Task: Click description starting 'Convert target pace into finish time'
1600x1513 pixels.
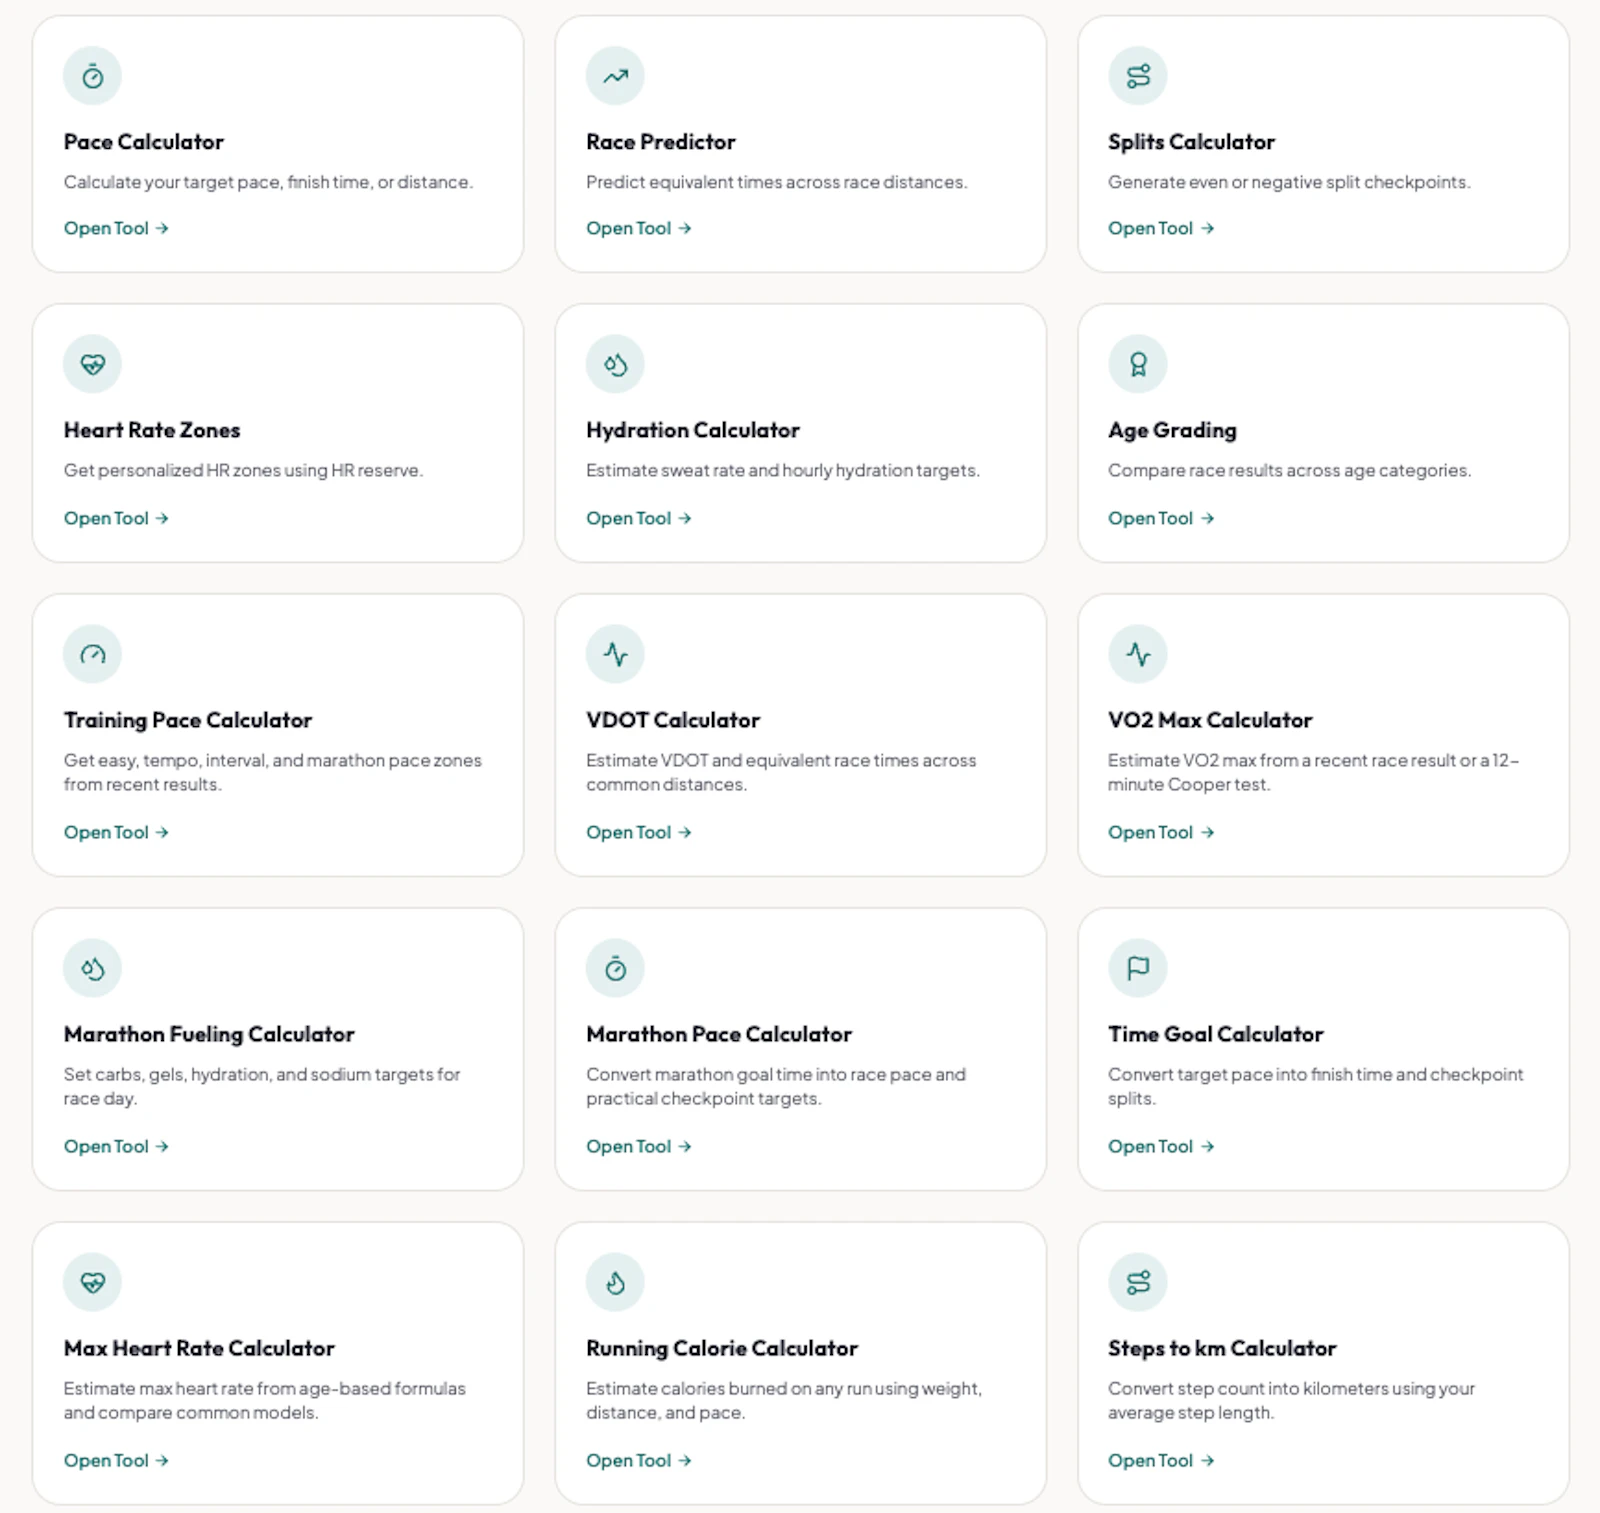Action: pos(1315,1086)
